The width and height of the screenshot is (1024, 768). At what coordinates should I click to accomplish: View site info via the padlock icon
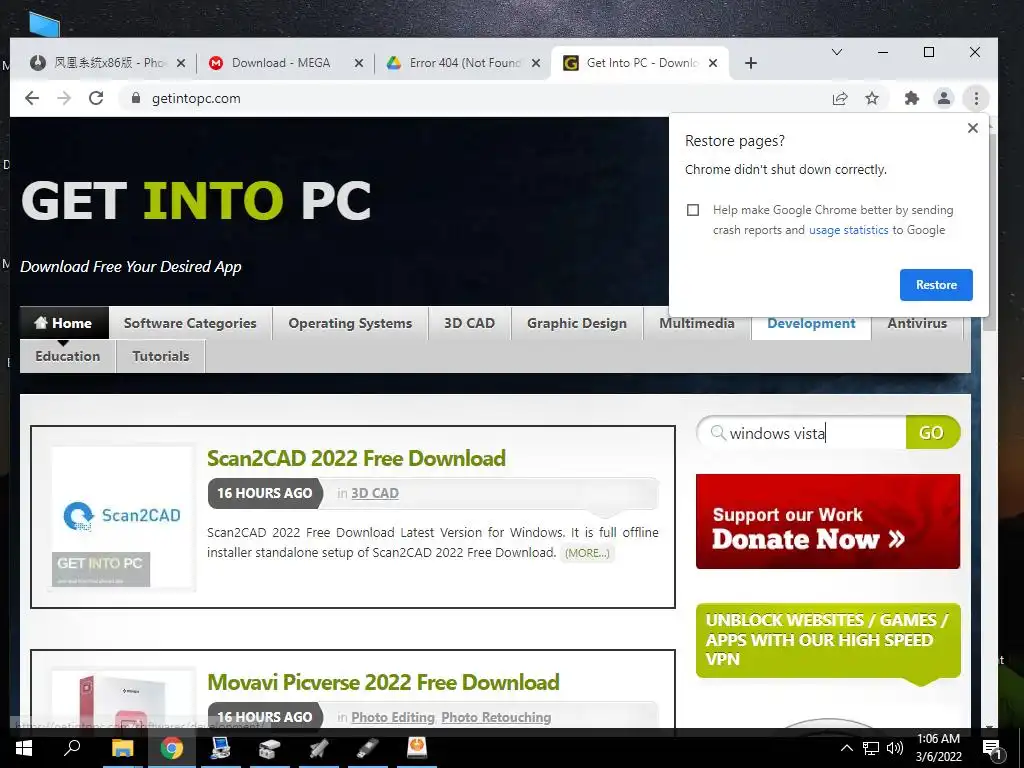136,98
